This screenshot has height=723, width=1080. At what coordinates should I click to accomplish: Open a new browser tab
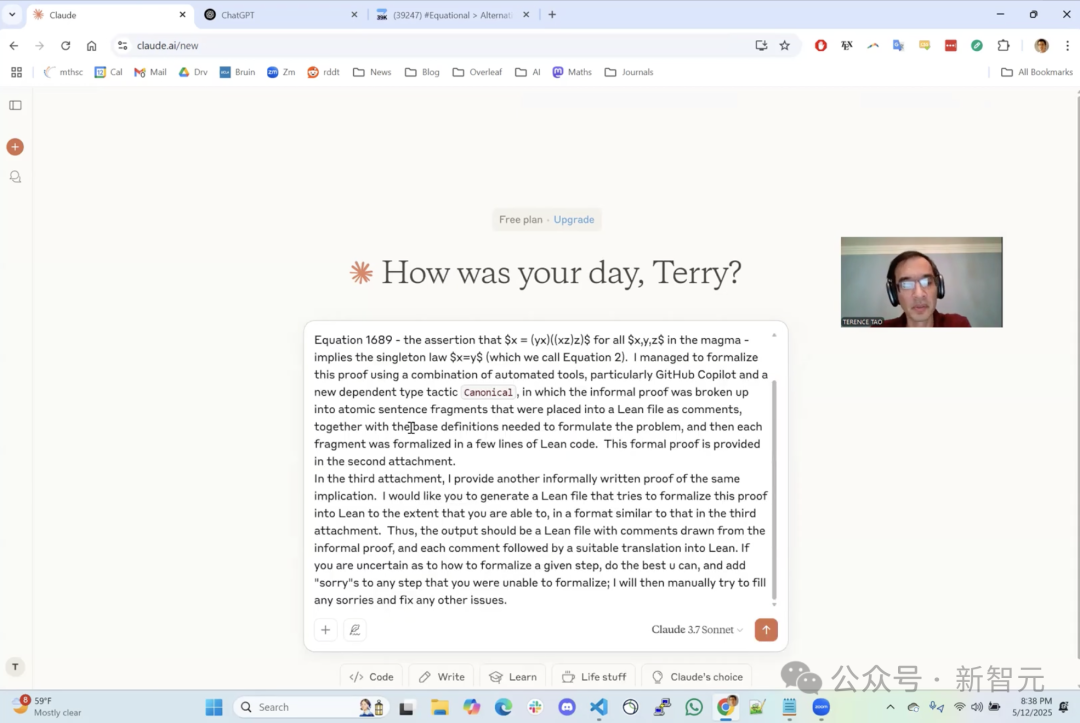point(552,14)
